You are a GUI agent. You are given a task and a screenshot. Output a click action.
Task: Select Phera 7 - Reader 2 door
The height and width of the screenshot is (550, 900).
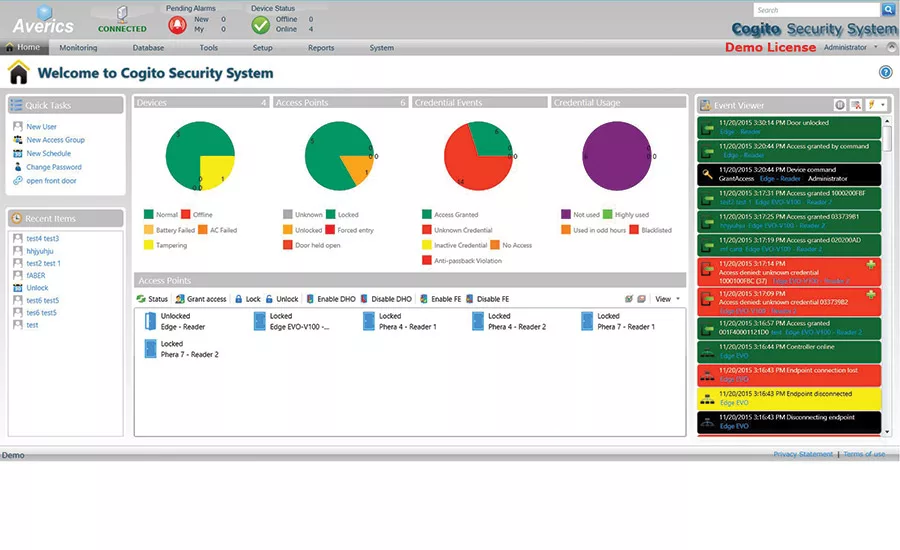182,349
